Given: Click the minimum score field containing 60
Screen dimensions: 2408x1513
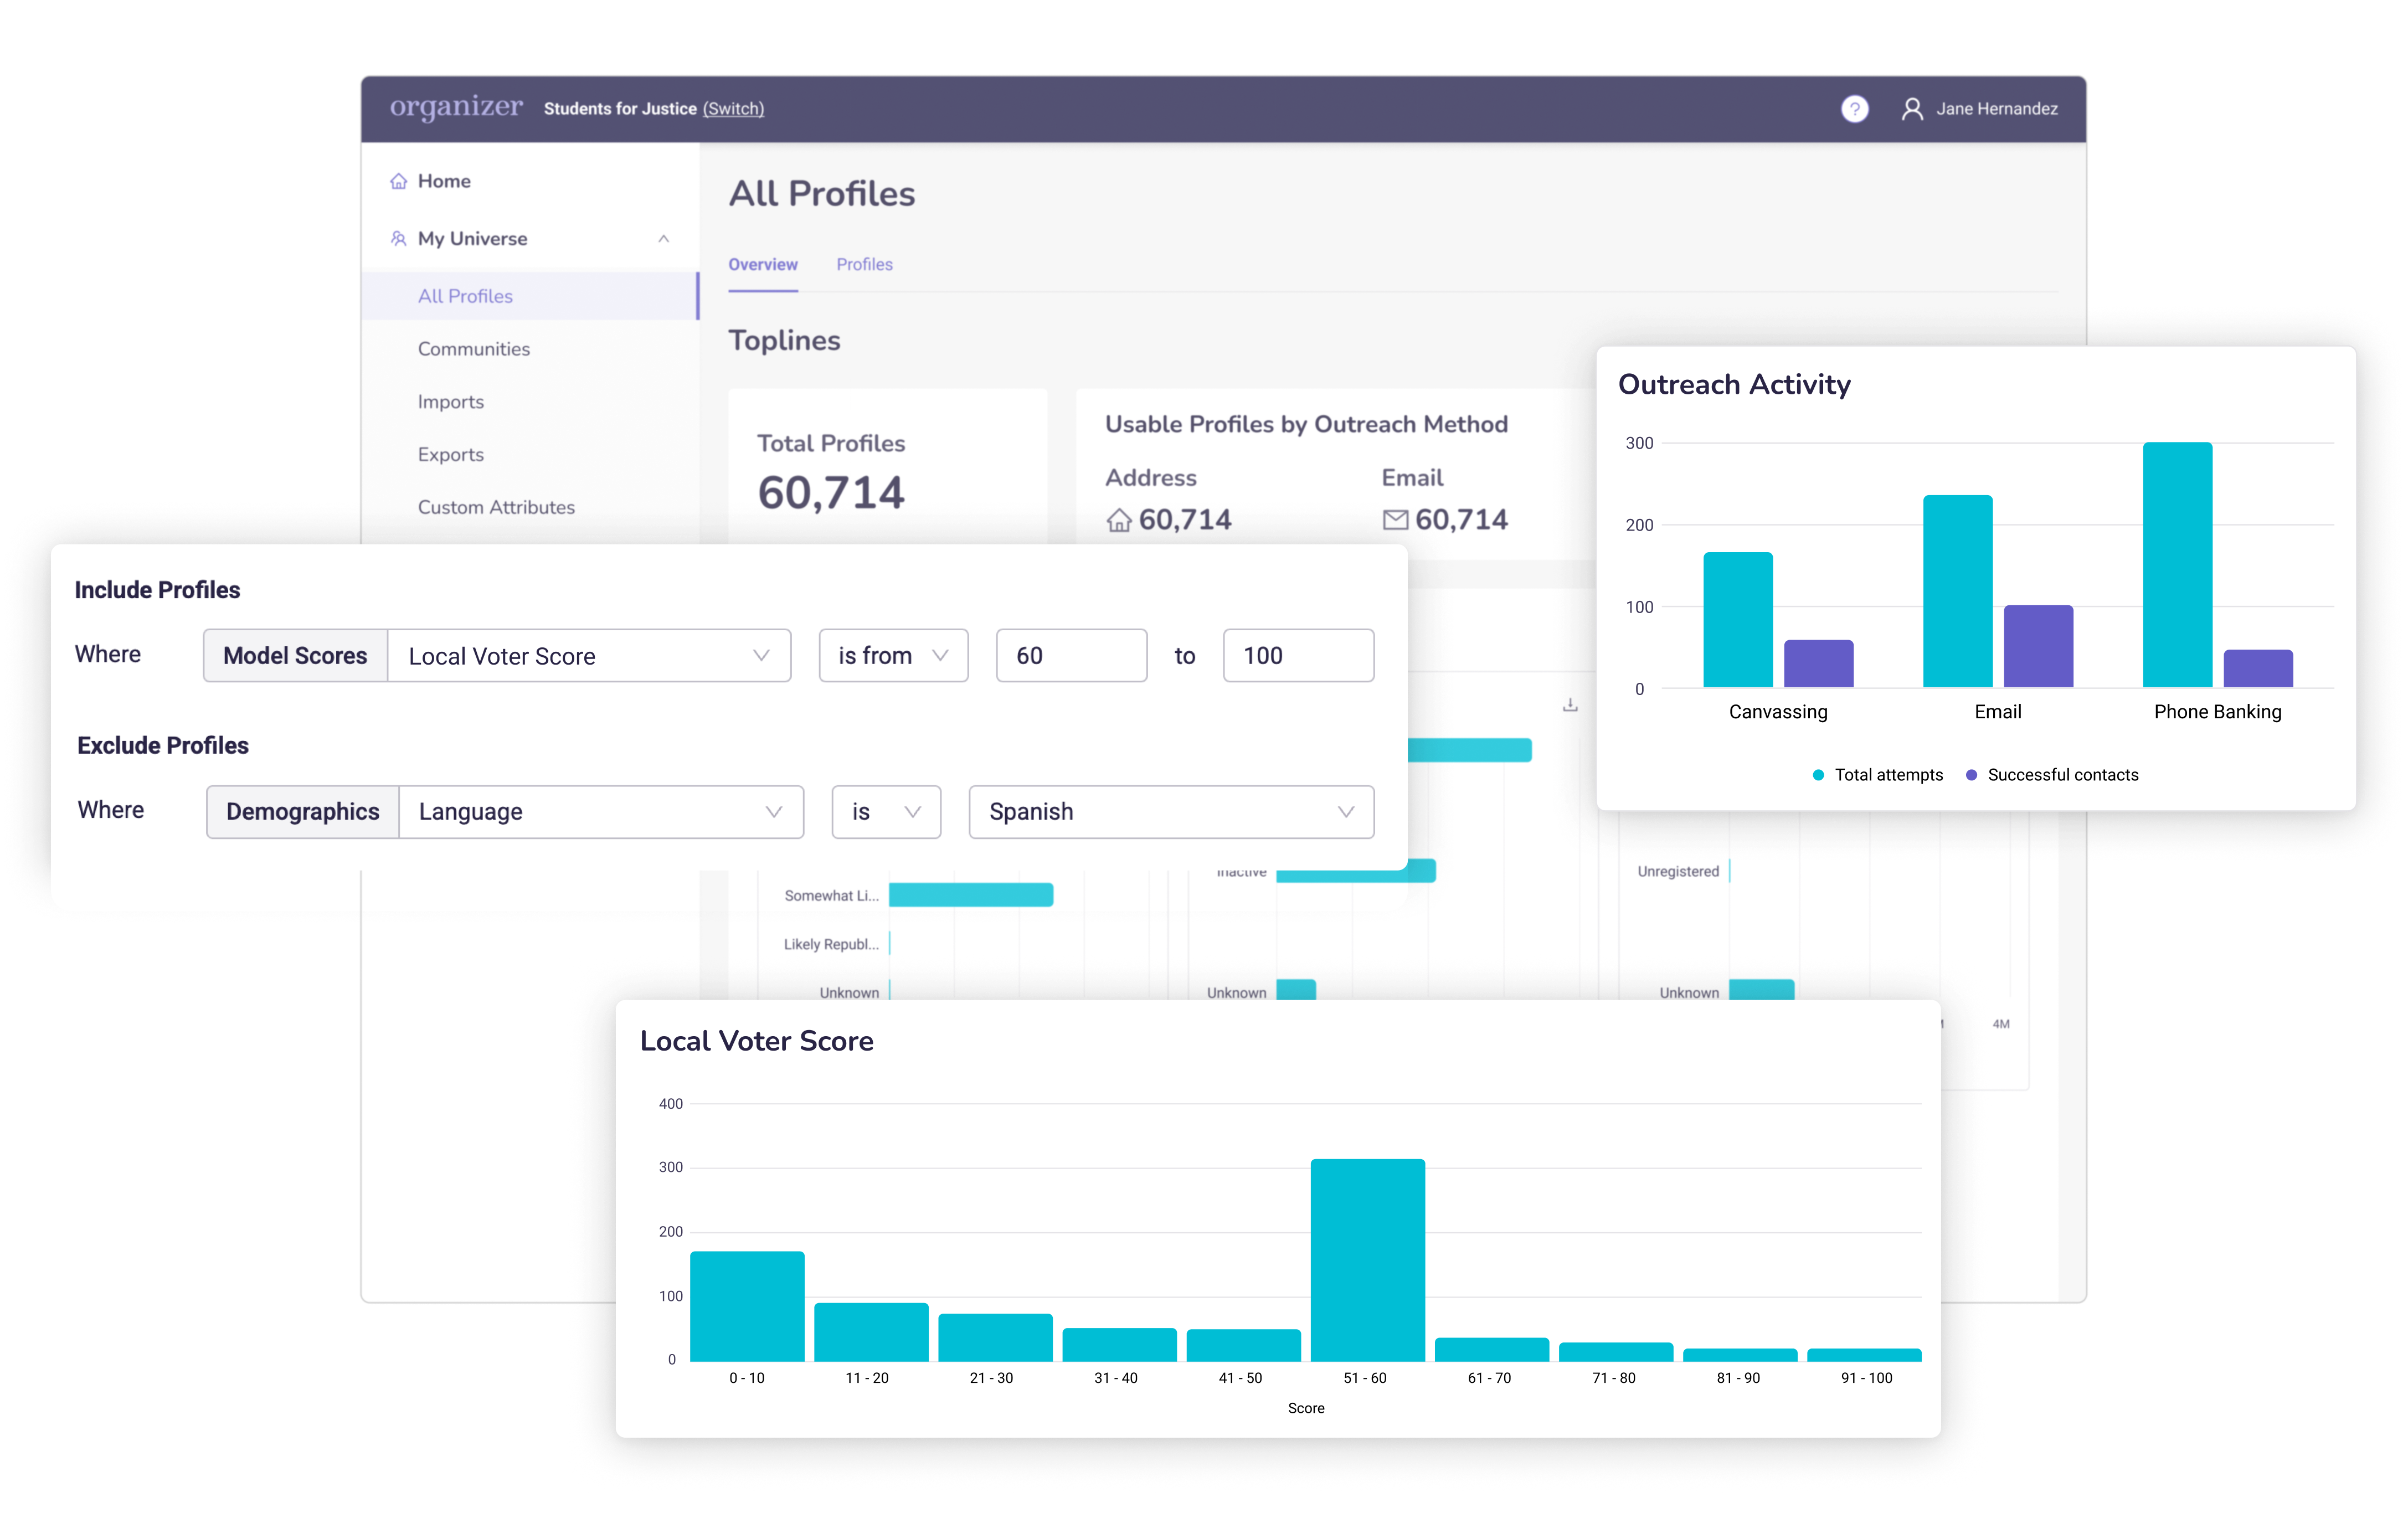Looking at the screenshot, I should pyautogui.click(x=1071, y=656).
